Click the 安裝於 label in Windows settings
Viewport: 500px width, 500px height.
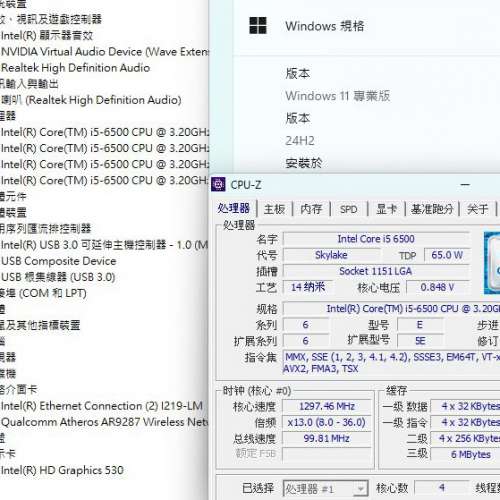coord(304,163)
